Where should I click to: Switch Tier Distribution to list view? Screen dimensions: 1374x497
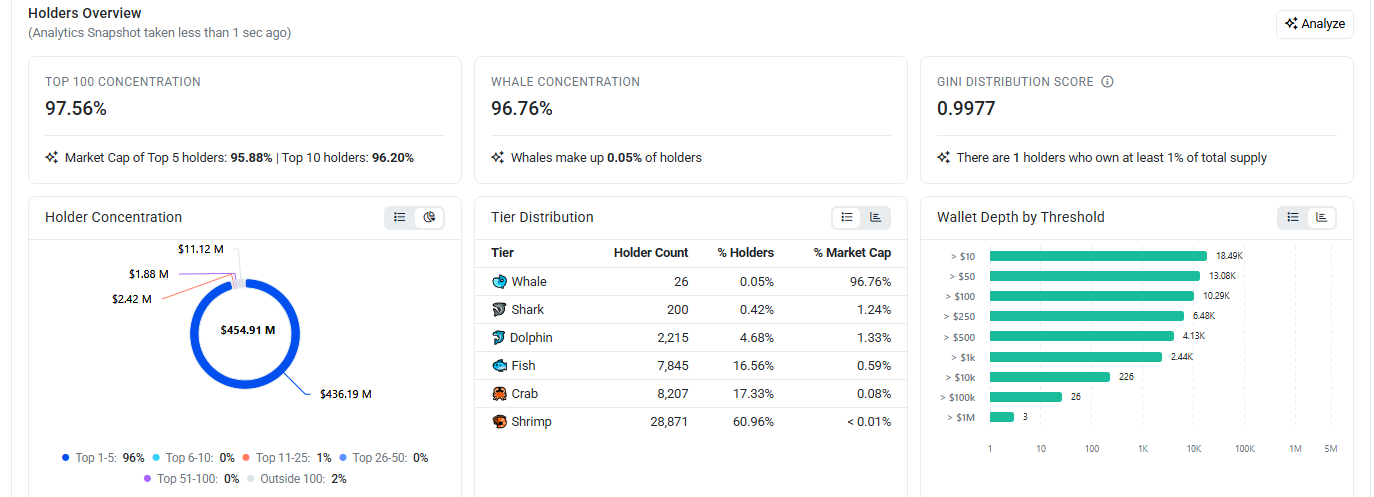847,217
